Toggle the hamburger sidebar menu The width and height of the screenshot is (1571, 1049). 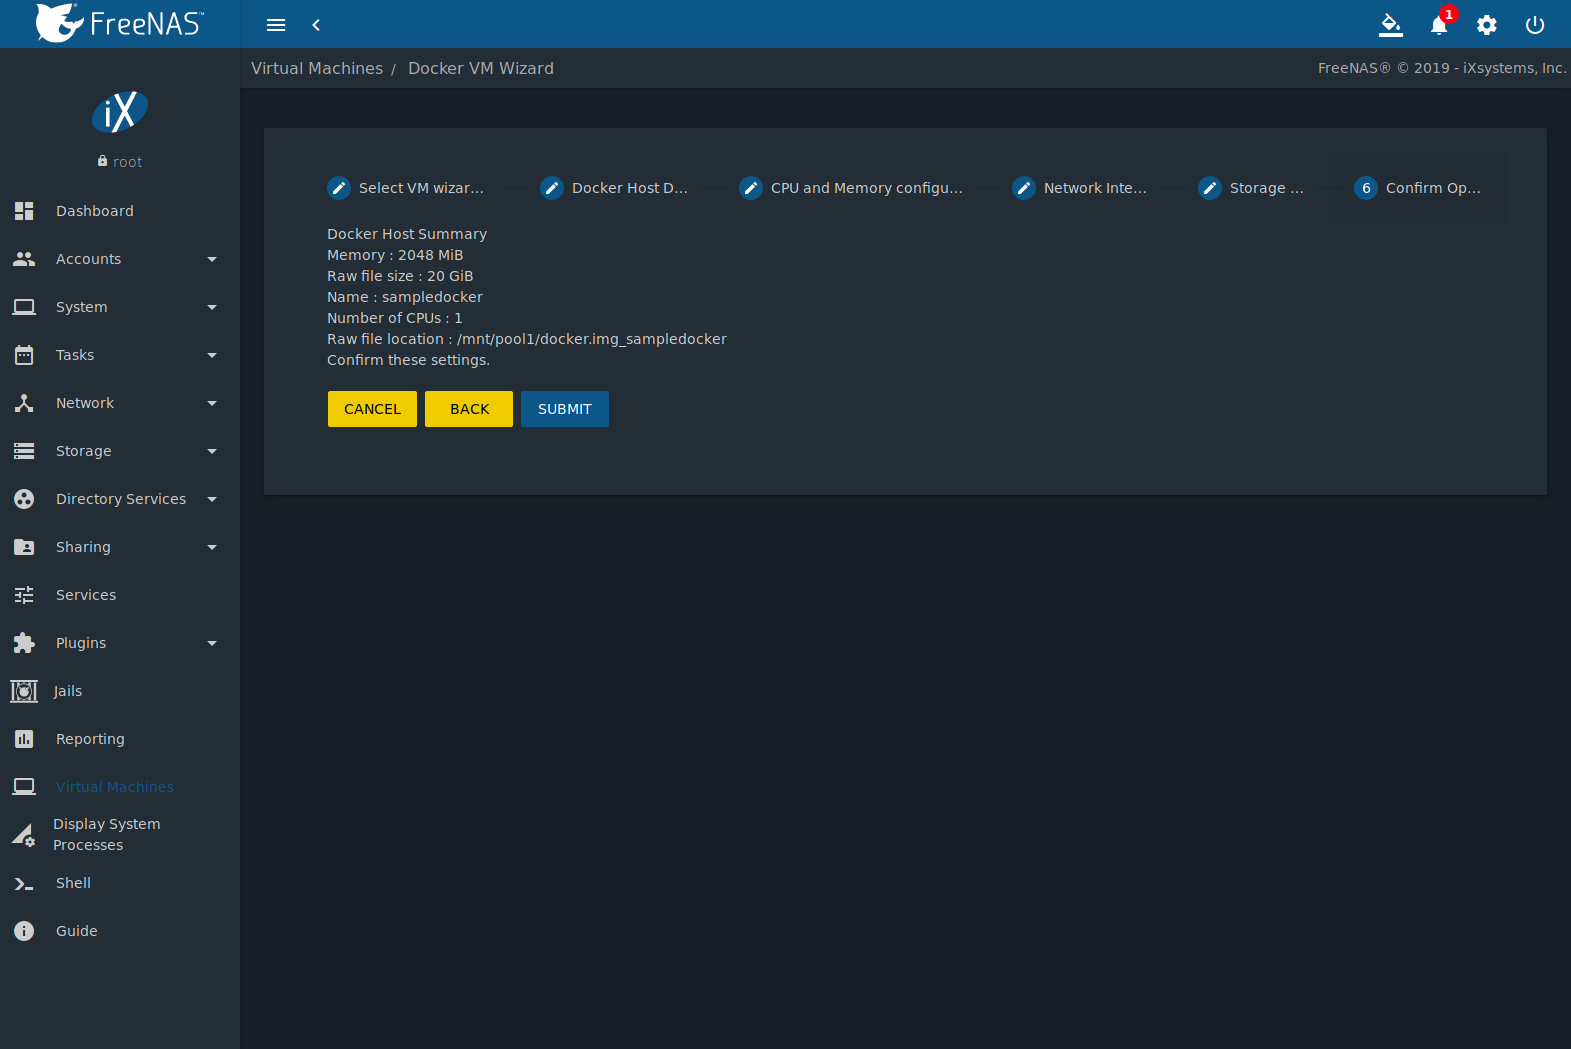(x=276, y=25)
